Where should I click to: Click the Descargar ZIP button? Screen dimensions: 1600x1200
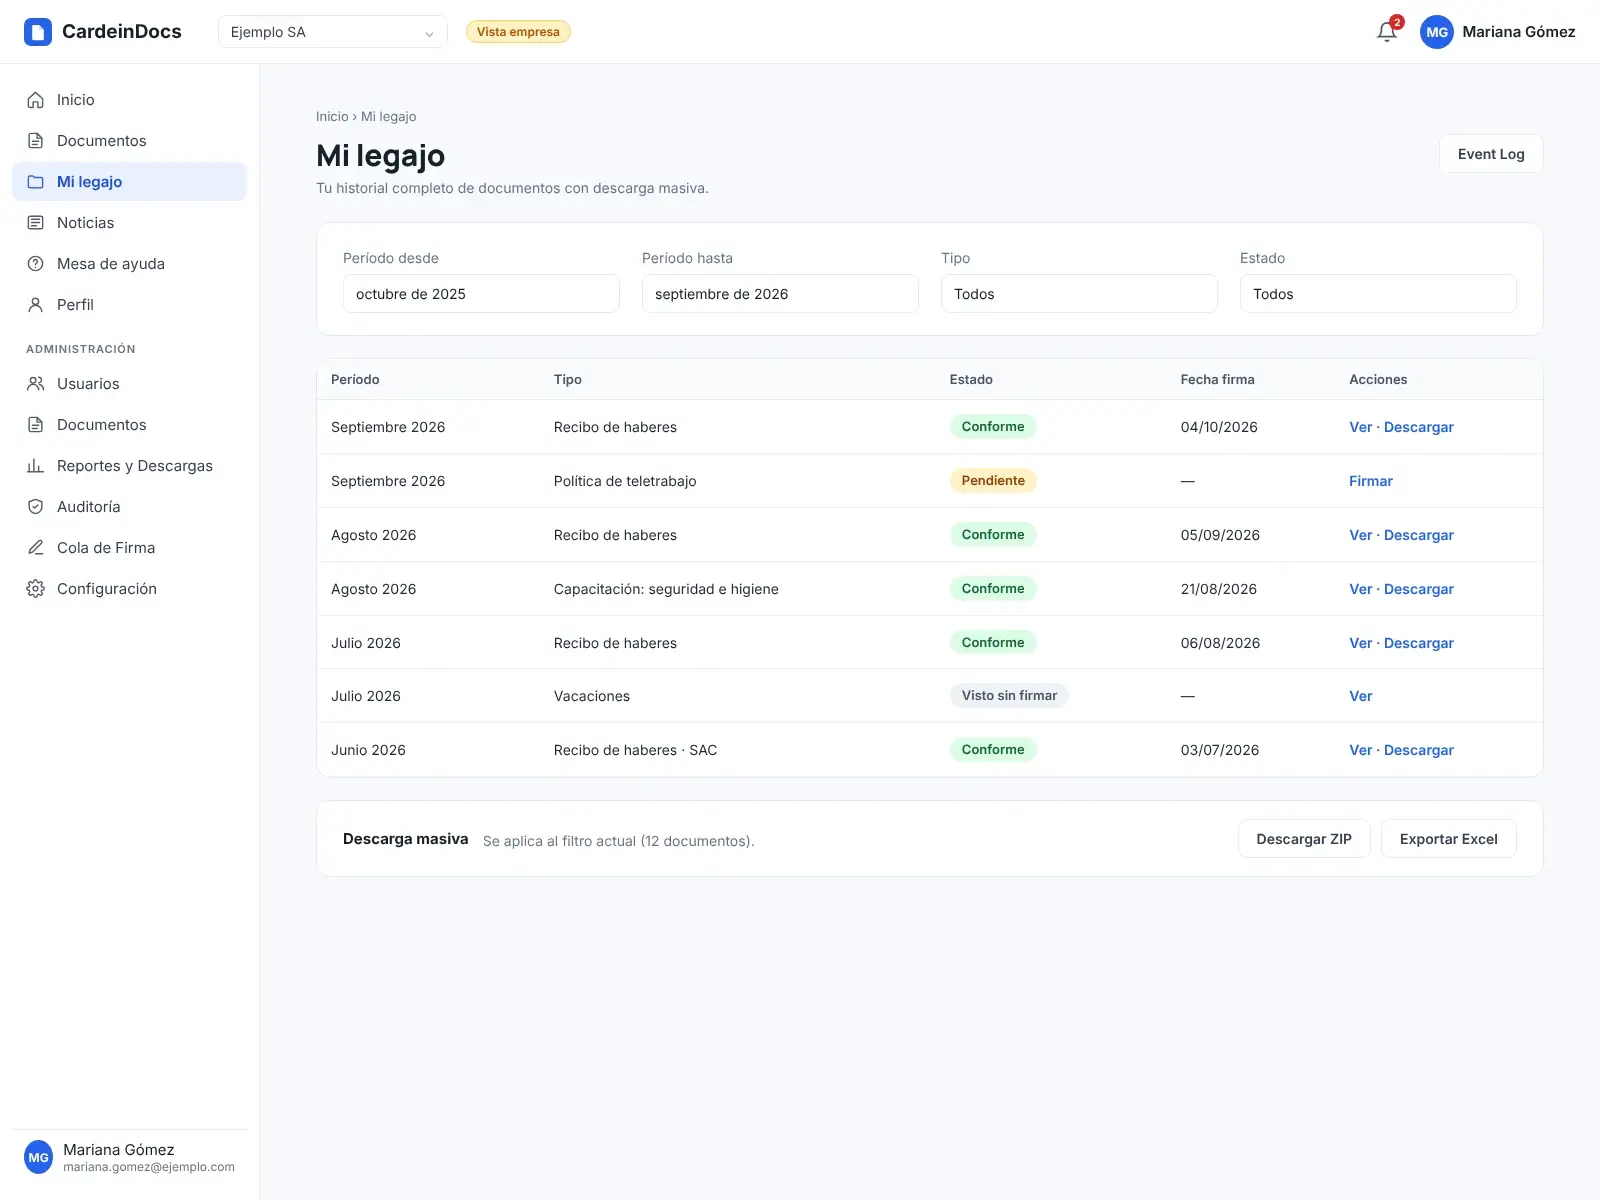click(1304, 839)
